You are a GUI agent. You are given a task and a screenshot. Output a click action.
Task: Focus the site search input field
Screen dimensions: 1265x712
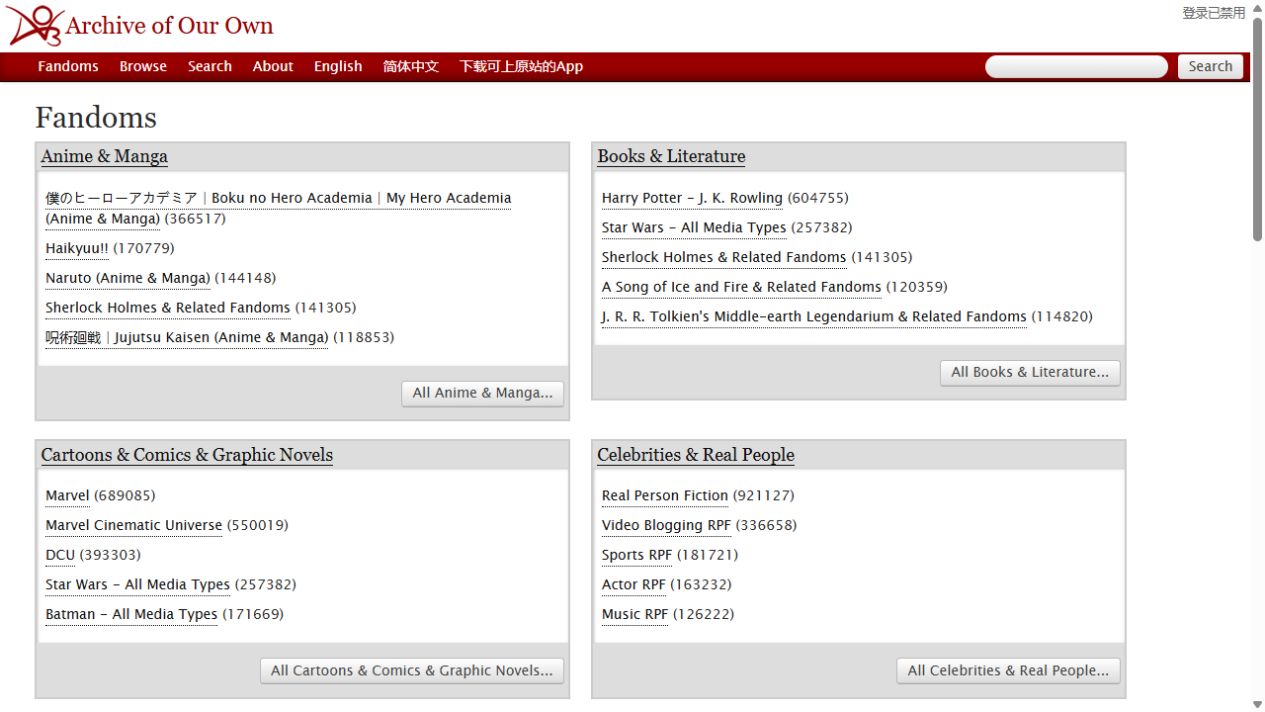click(x=1077, y=67)
